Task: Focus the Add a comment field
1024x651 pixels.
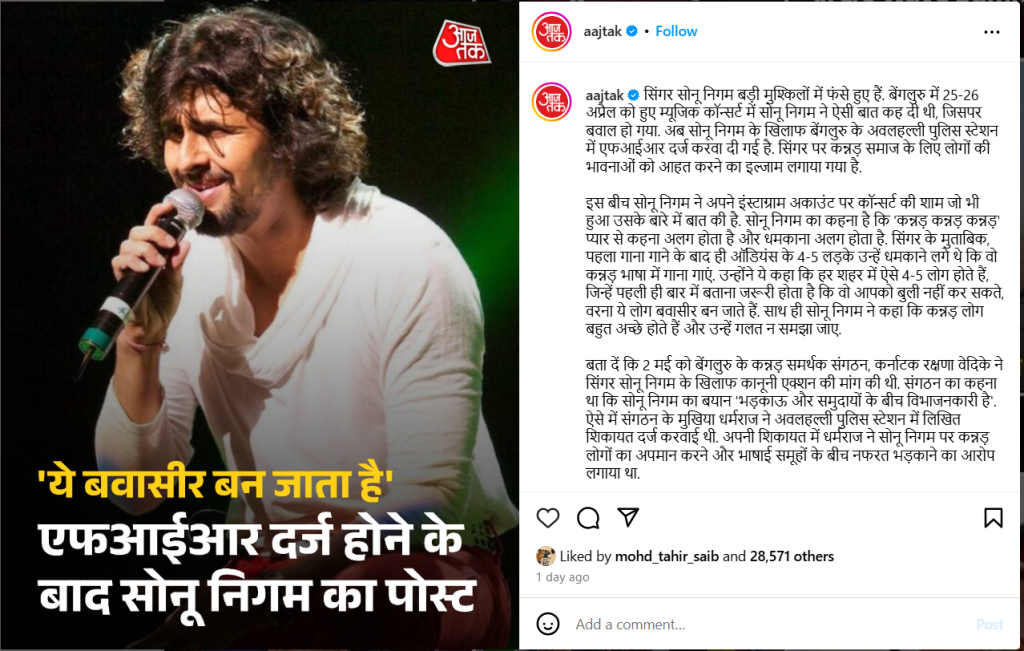Action: click(x=771, y=624)
